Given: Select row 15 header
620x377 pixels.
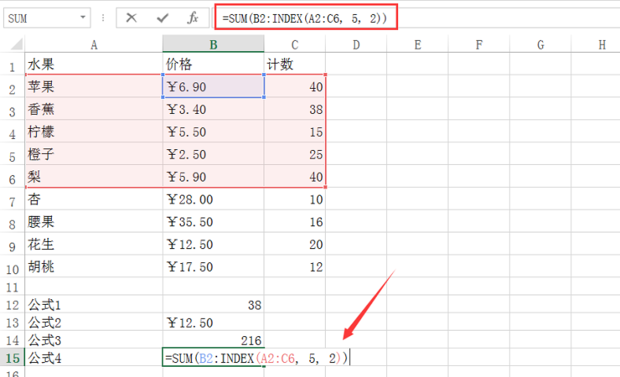Looking at the screenshot, I should pos(12,358).
